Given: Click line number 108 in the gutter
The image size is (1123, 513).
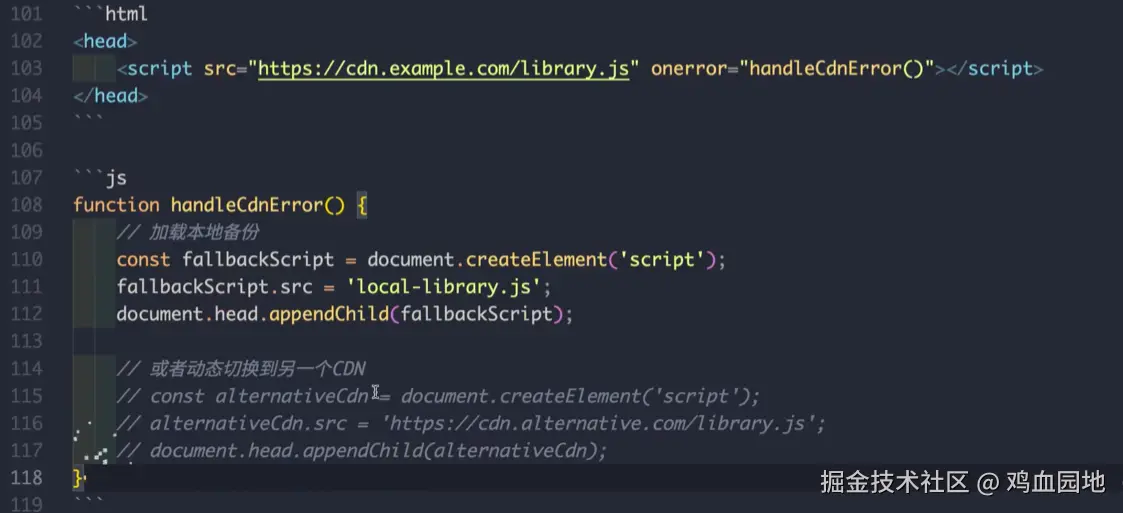Looking at the screenshot, I should [x=26, y=205].
